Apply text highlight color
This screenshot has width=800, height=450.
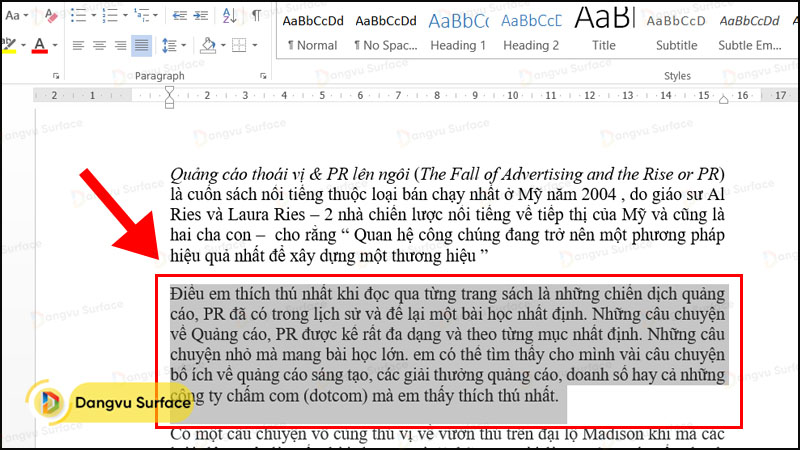point(9,45)
